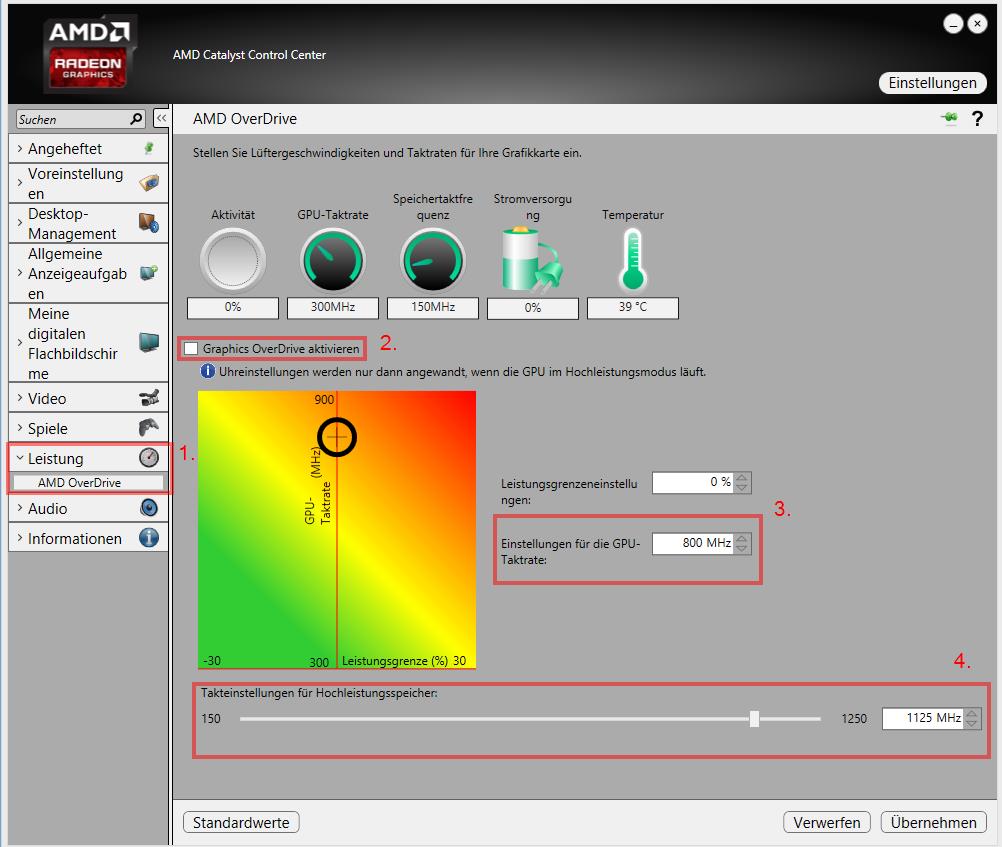This screenshot has height=847, width=1002.
Task: Expand the Video section
Action: [x=20, y=398]
